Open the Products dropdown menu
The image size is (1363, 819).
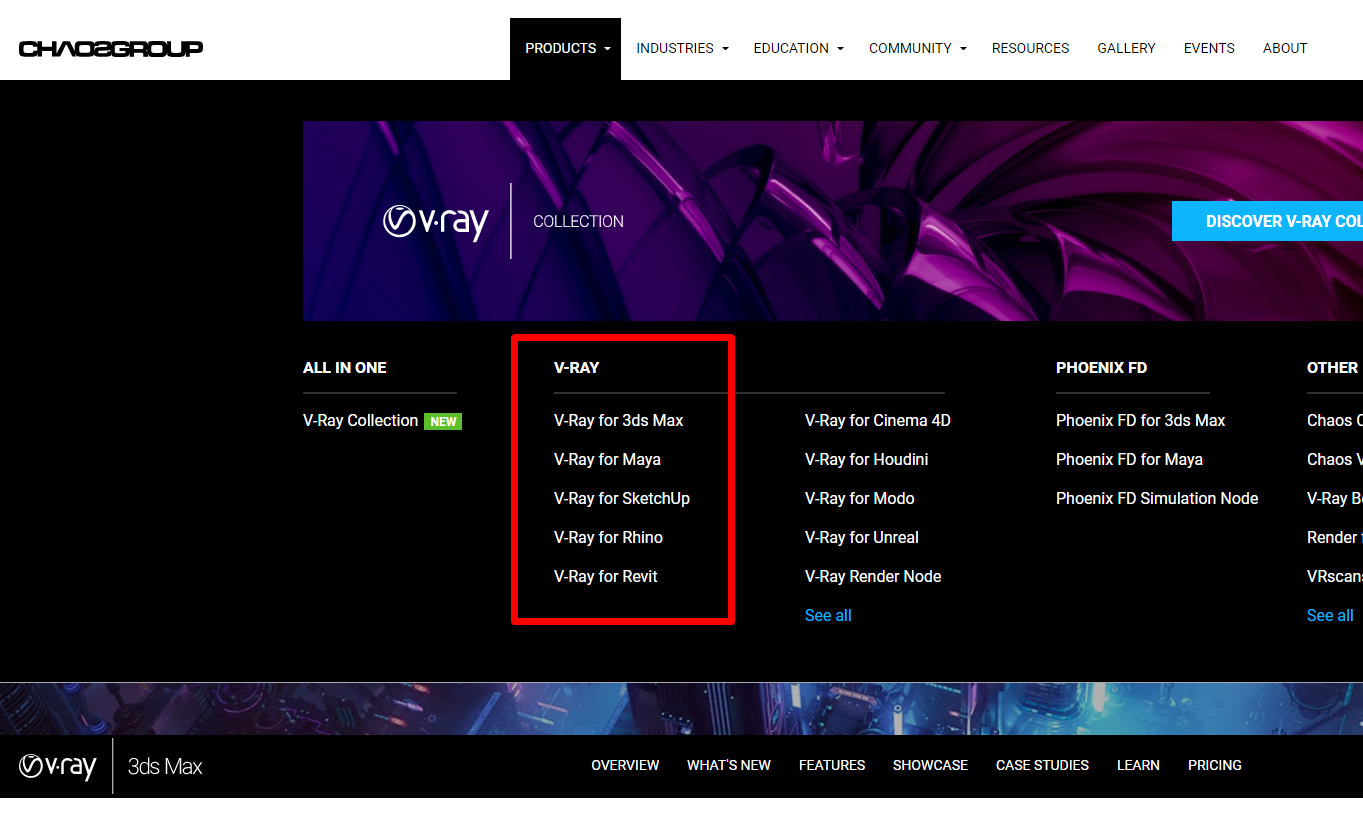566,48
